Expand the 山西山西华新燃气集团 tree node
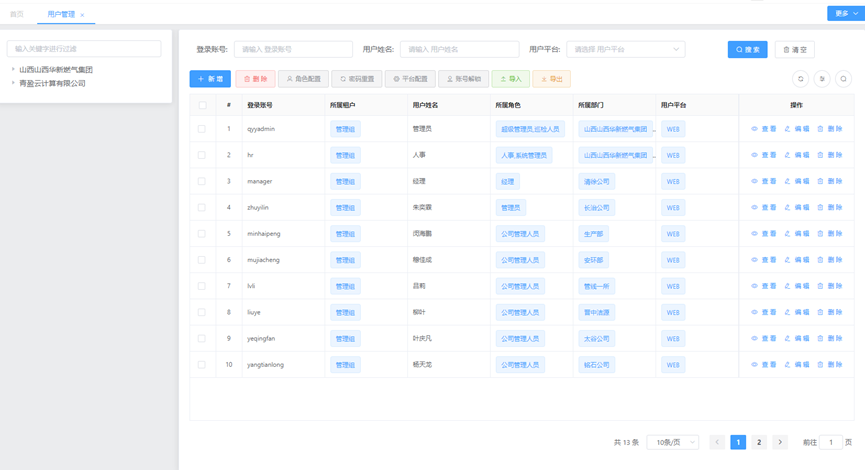The image size is (865, 470). tap(13, 70)
